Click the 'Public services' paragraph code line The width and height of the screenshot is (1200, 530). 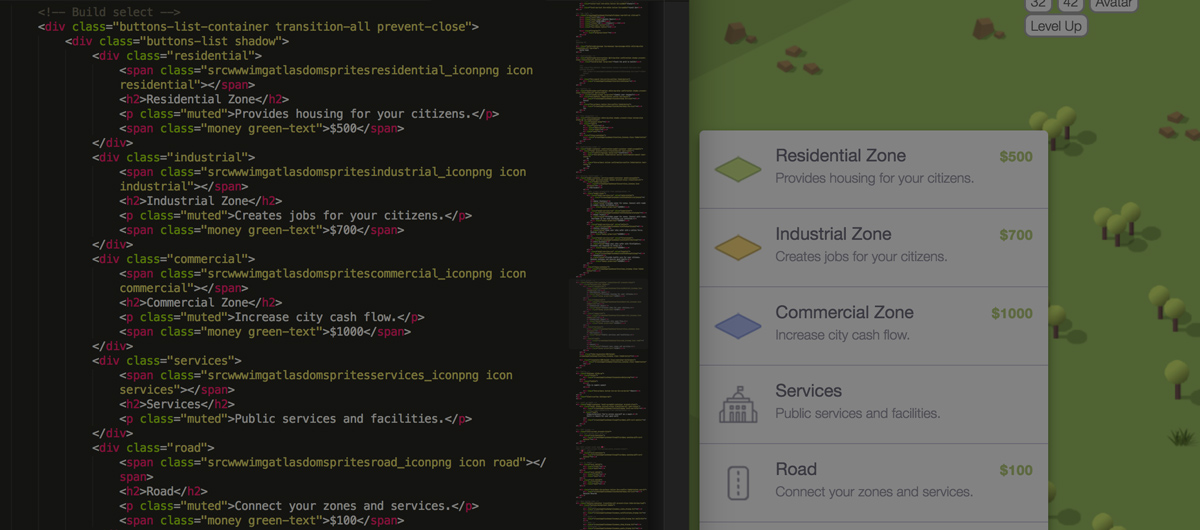click(x=296, y=419)
